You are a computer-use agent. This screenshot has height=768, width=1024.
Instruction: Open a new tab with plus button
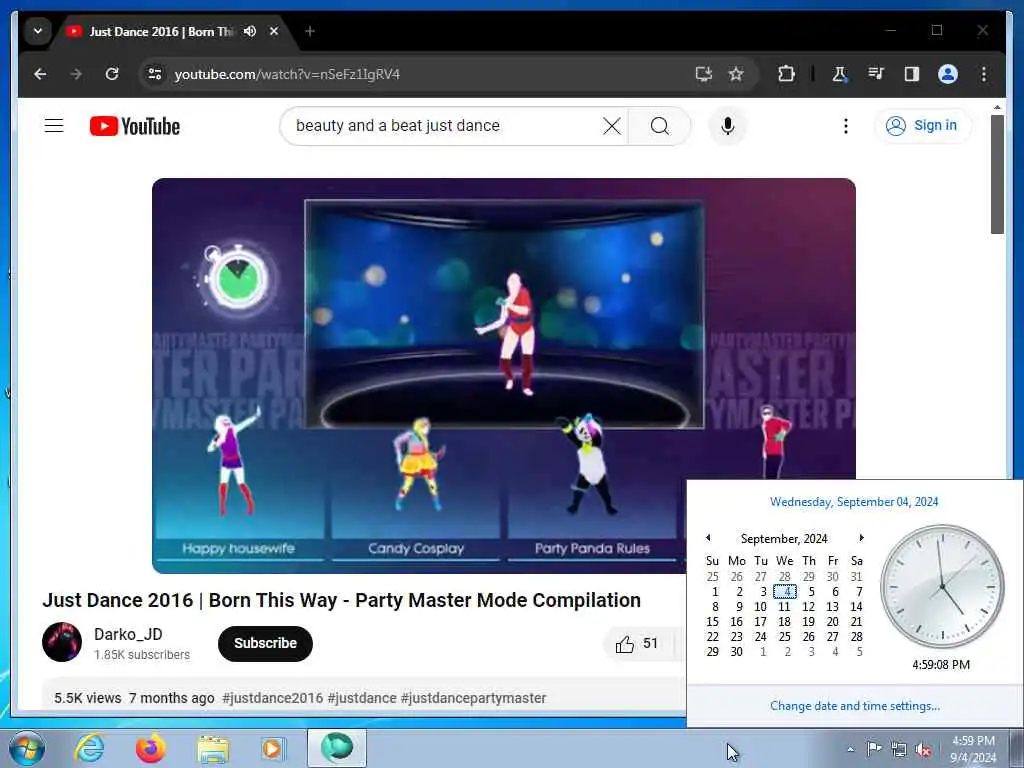pyautogui.click(x=310, y=31)
